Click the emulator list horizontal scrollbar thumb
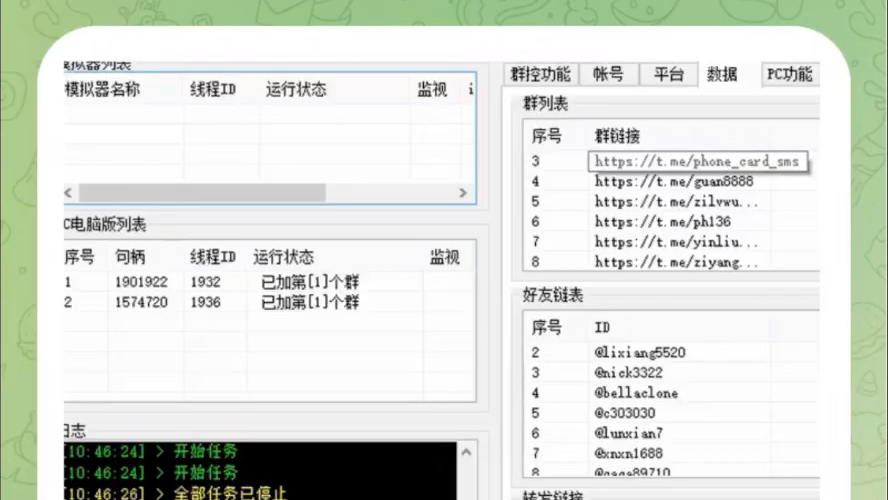888x500 pixels. click(x=202, y=193)
